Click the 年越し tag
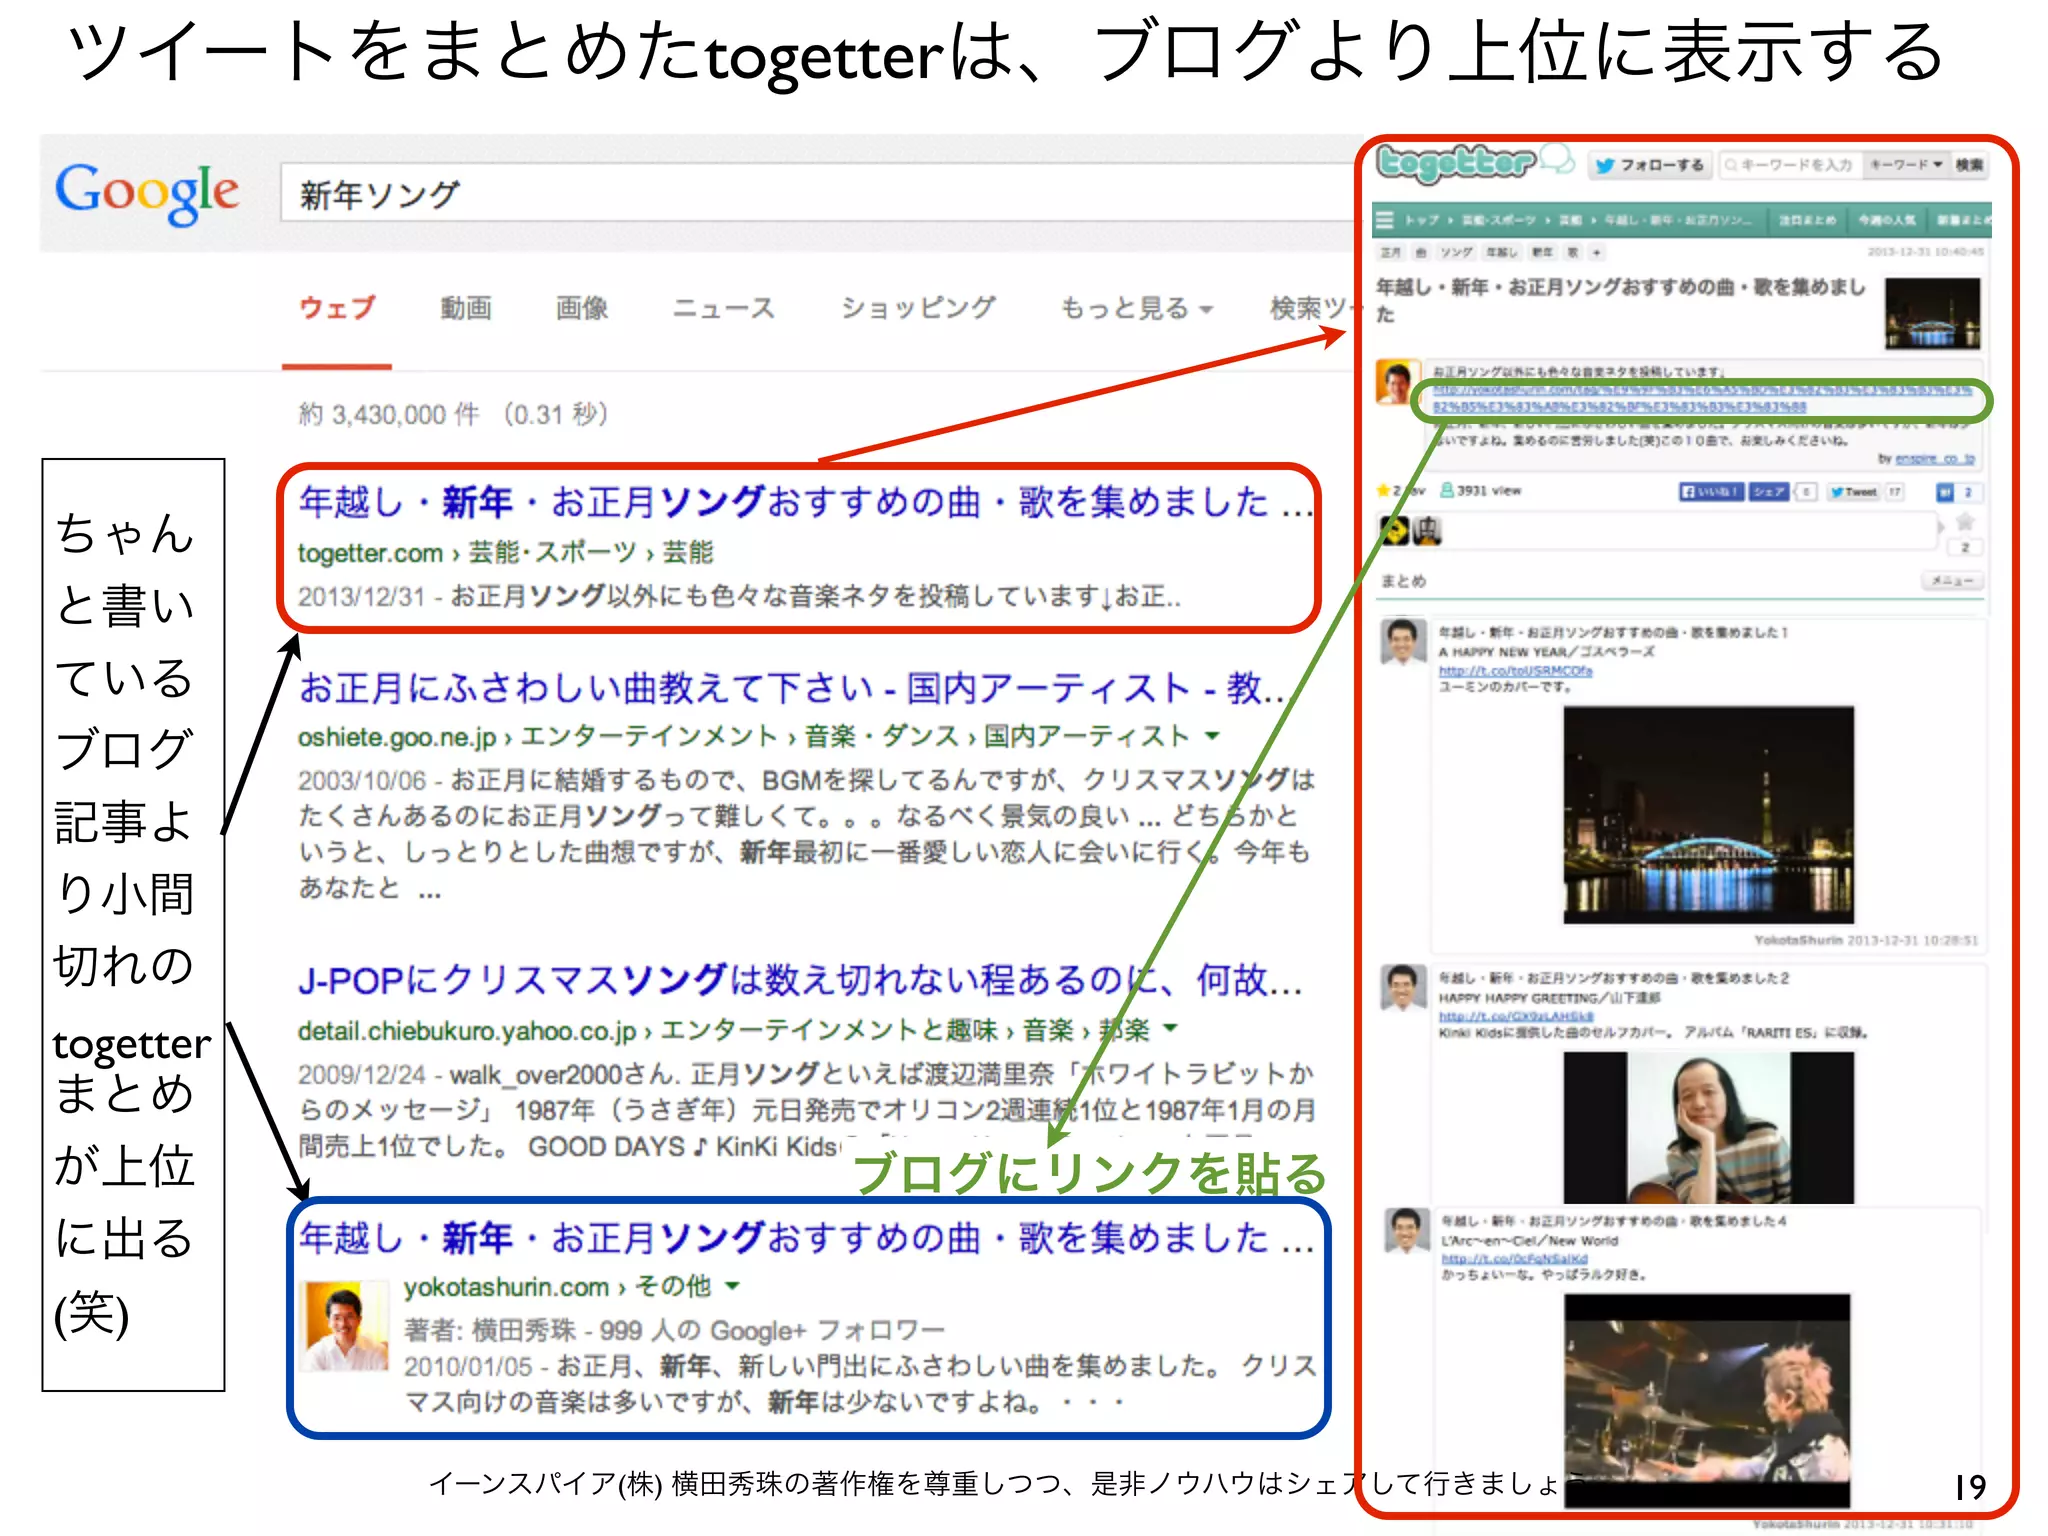 point(1502,253)
